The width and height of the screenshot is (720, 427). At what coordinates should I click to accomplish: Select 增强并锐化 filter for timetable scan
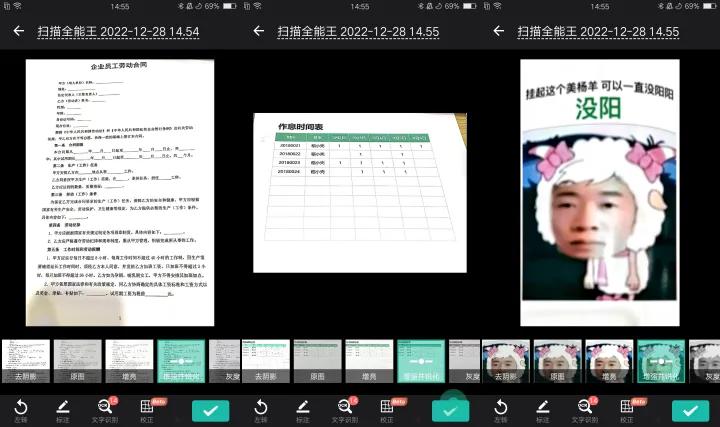click(x=420, y=362)
